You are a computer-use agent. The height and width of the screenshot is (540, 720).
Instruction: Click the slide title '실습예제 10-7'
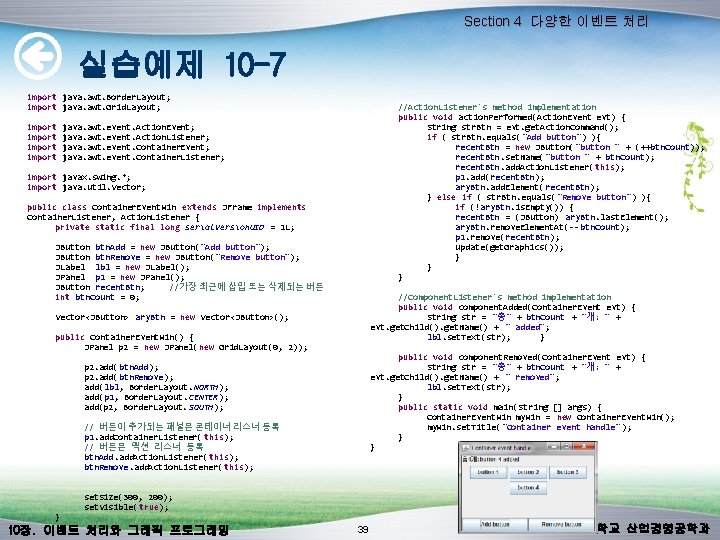tap(183, 64)
